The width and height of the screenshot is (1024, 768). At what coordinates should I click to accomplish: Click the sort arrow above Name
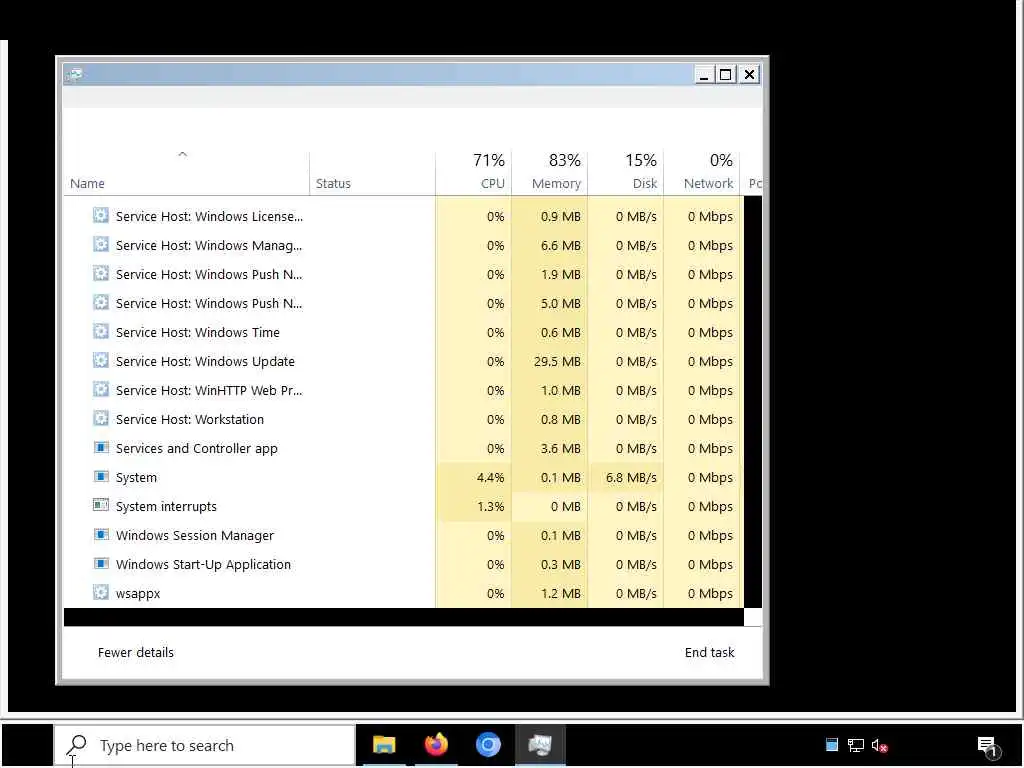tap(183, 155)
